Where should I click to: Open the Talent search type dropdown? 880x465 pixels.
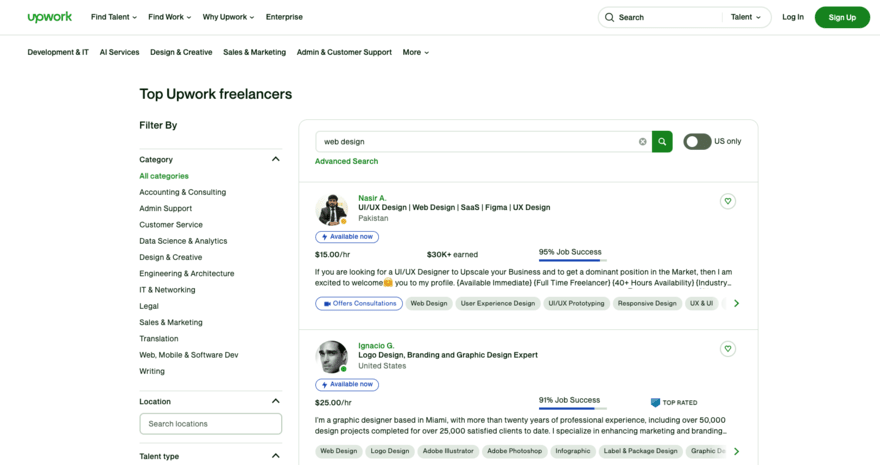click(745, 17)
